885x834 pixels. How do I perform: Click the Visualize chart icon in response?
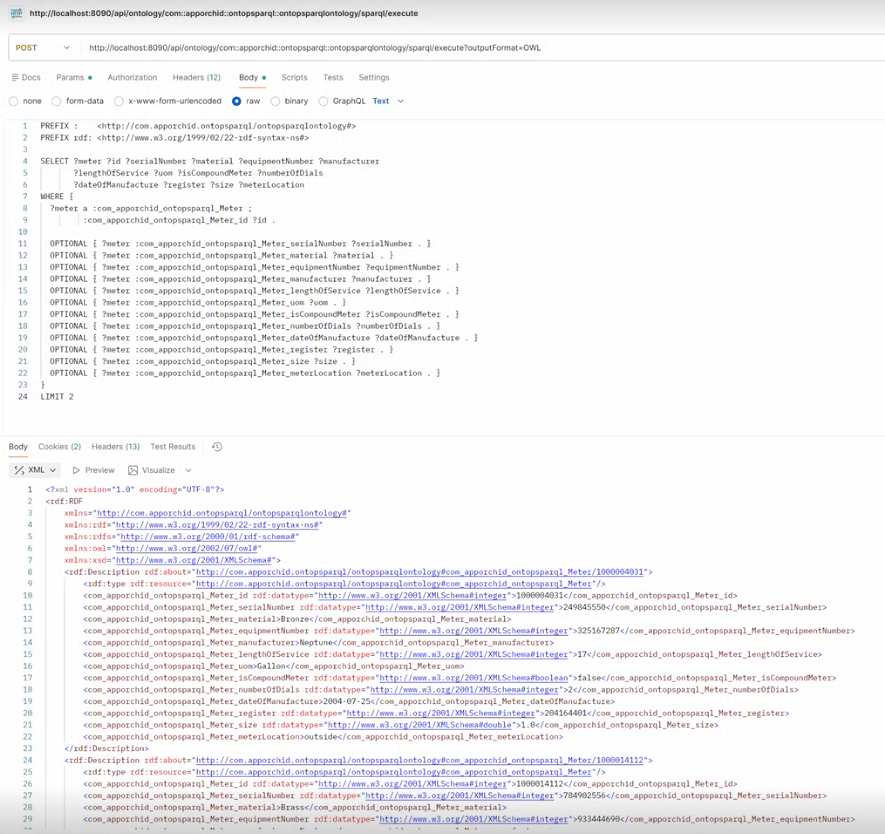(133, 470)
